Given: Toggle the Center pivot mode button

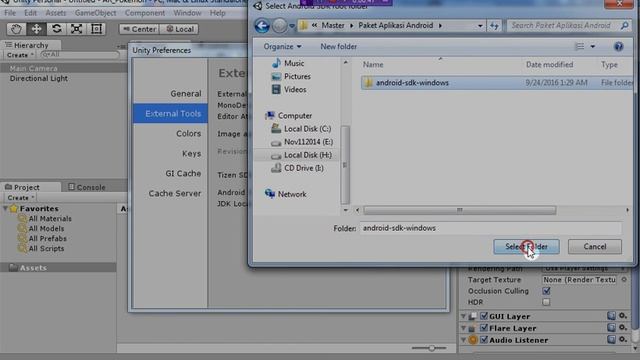Looking at the screenshot, I should pyautogui.click(x=139, y=29).
